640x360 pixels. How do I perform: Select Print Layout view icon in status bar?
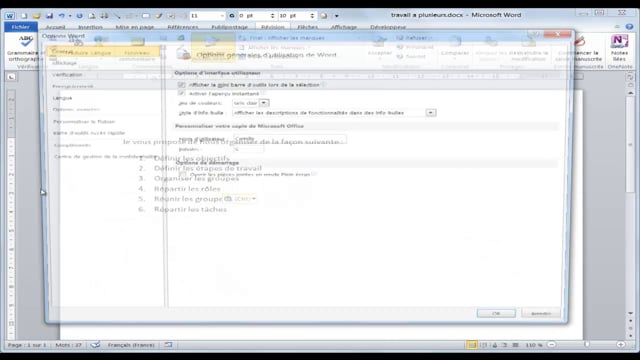pos(472,345)
